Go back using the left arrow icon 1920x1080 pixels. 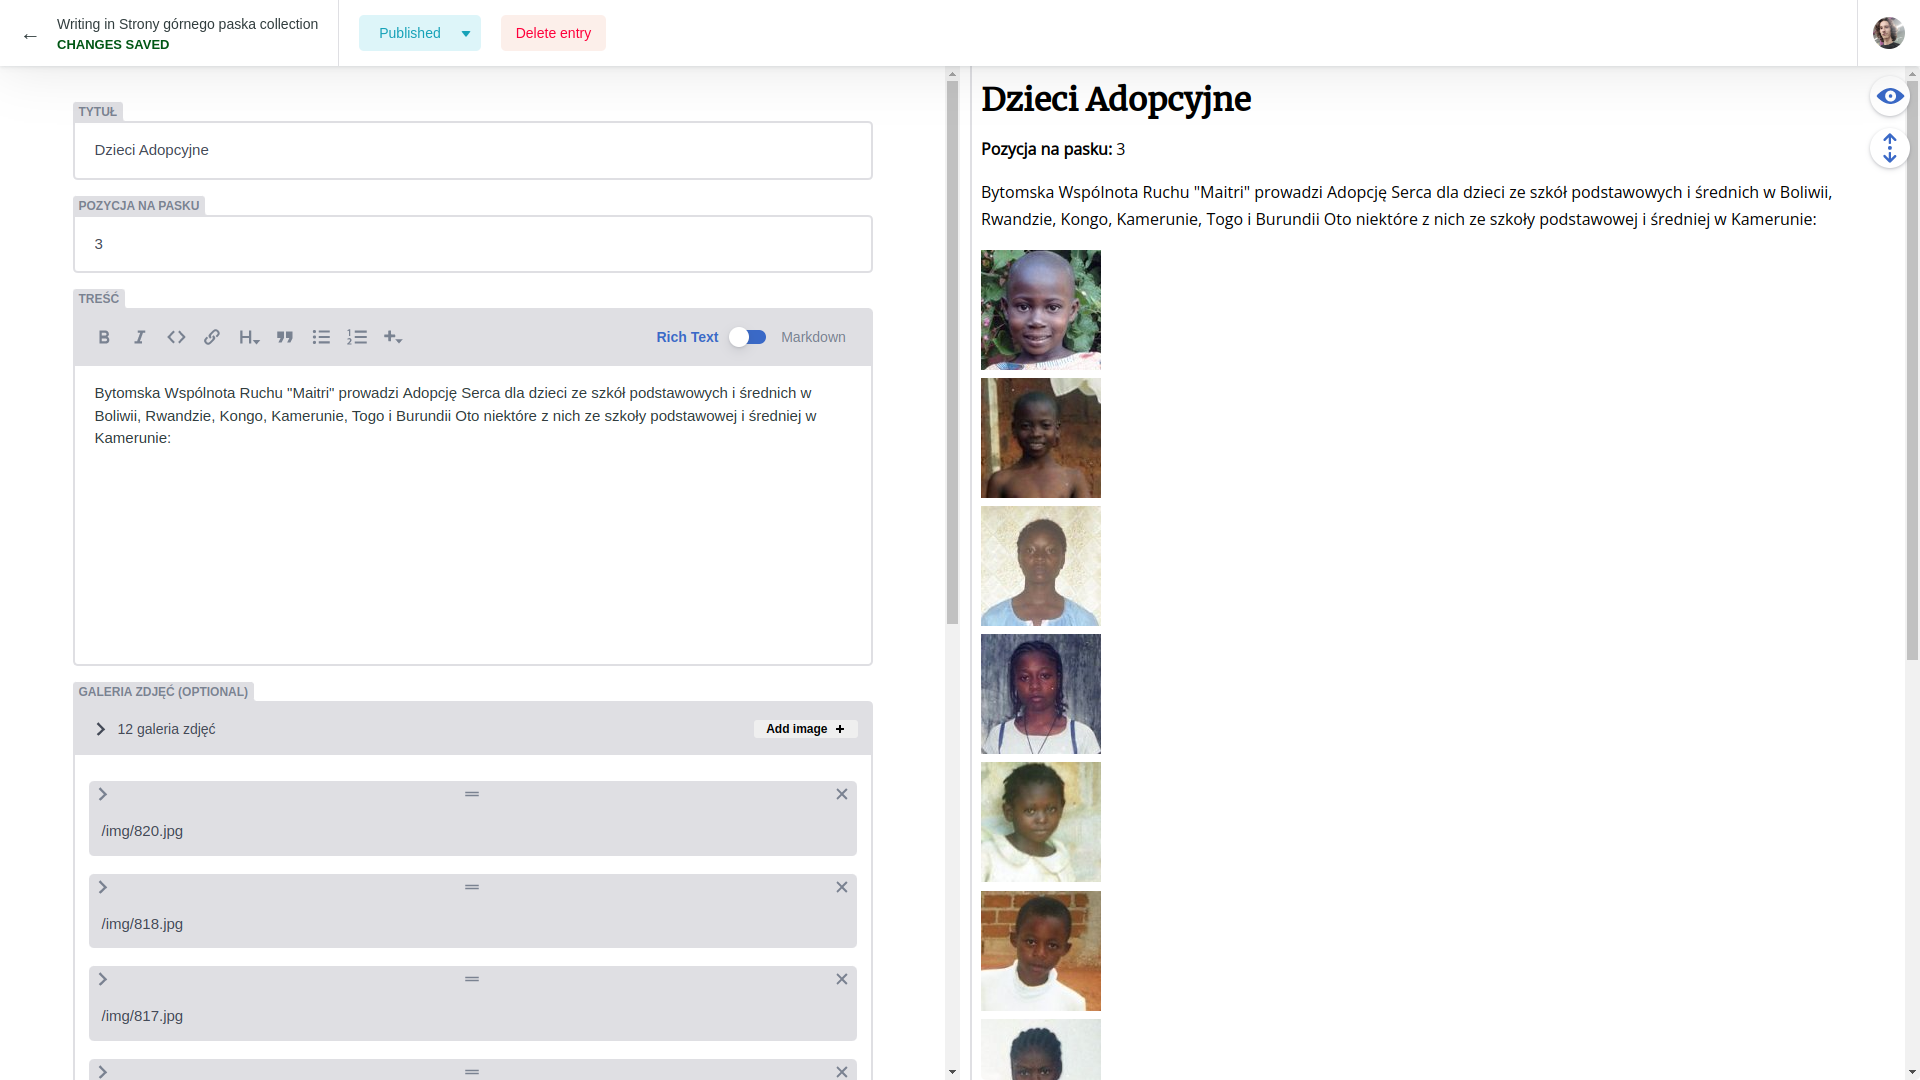[30, 36]
